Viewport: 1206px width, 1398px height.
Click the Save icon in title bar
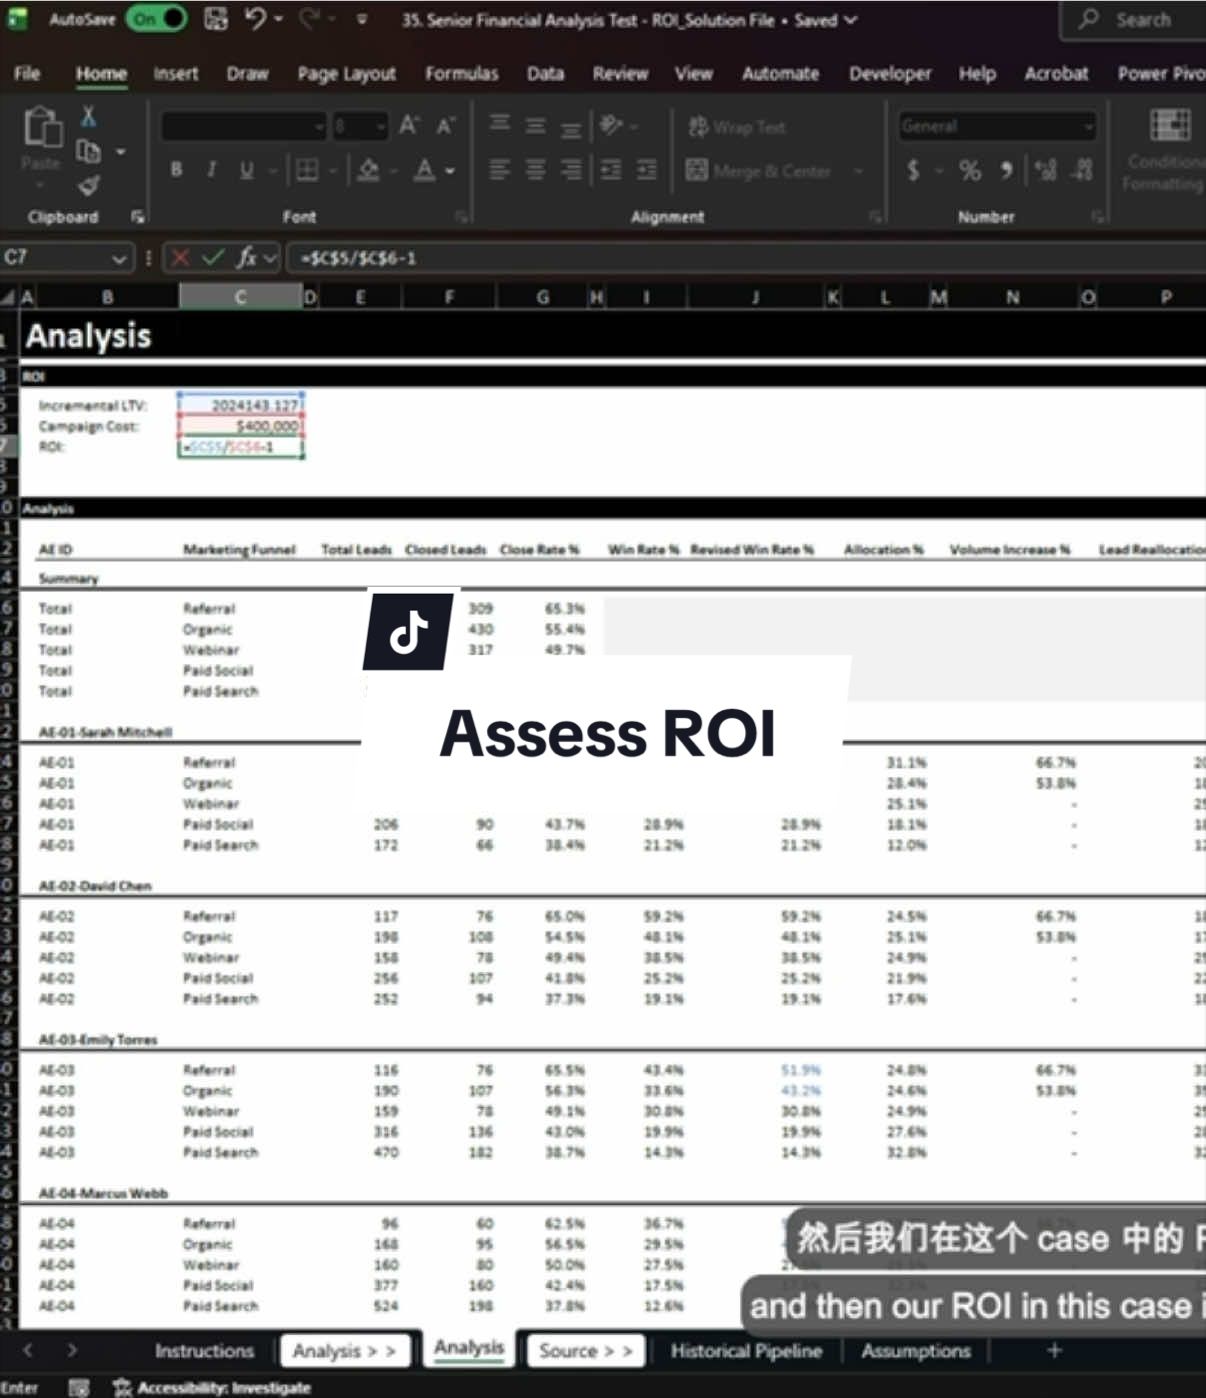pos(215,19)
